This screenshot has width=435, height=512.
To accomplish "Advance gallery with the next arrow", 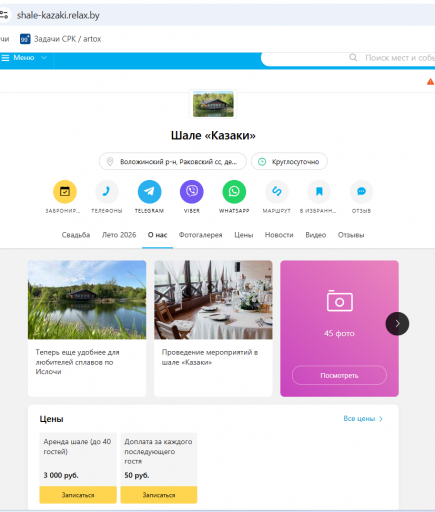I will tap(397, 323).
